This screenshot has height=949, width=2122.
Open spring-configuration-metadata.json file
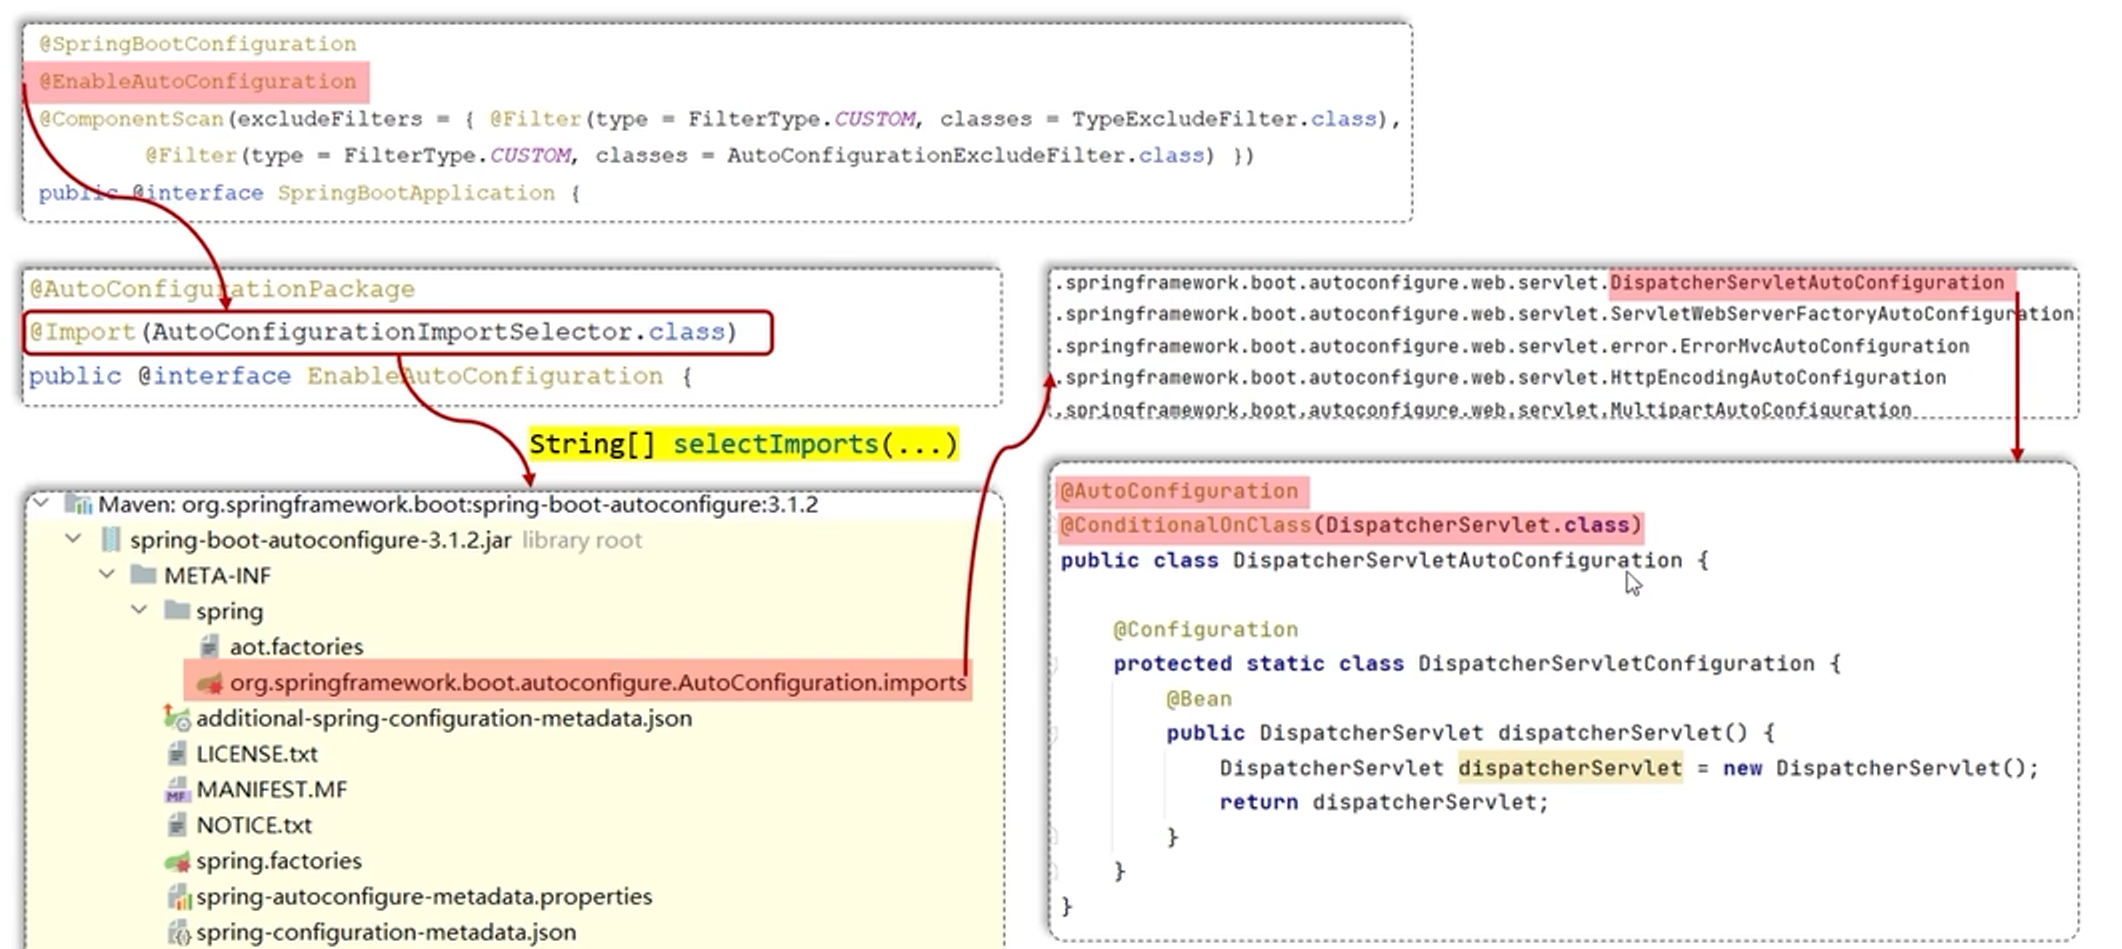(385, 932)
